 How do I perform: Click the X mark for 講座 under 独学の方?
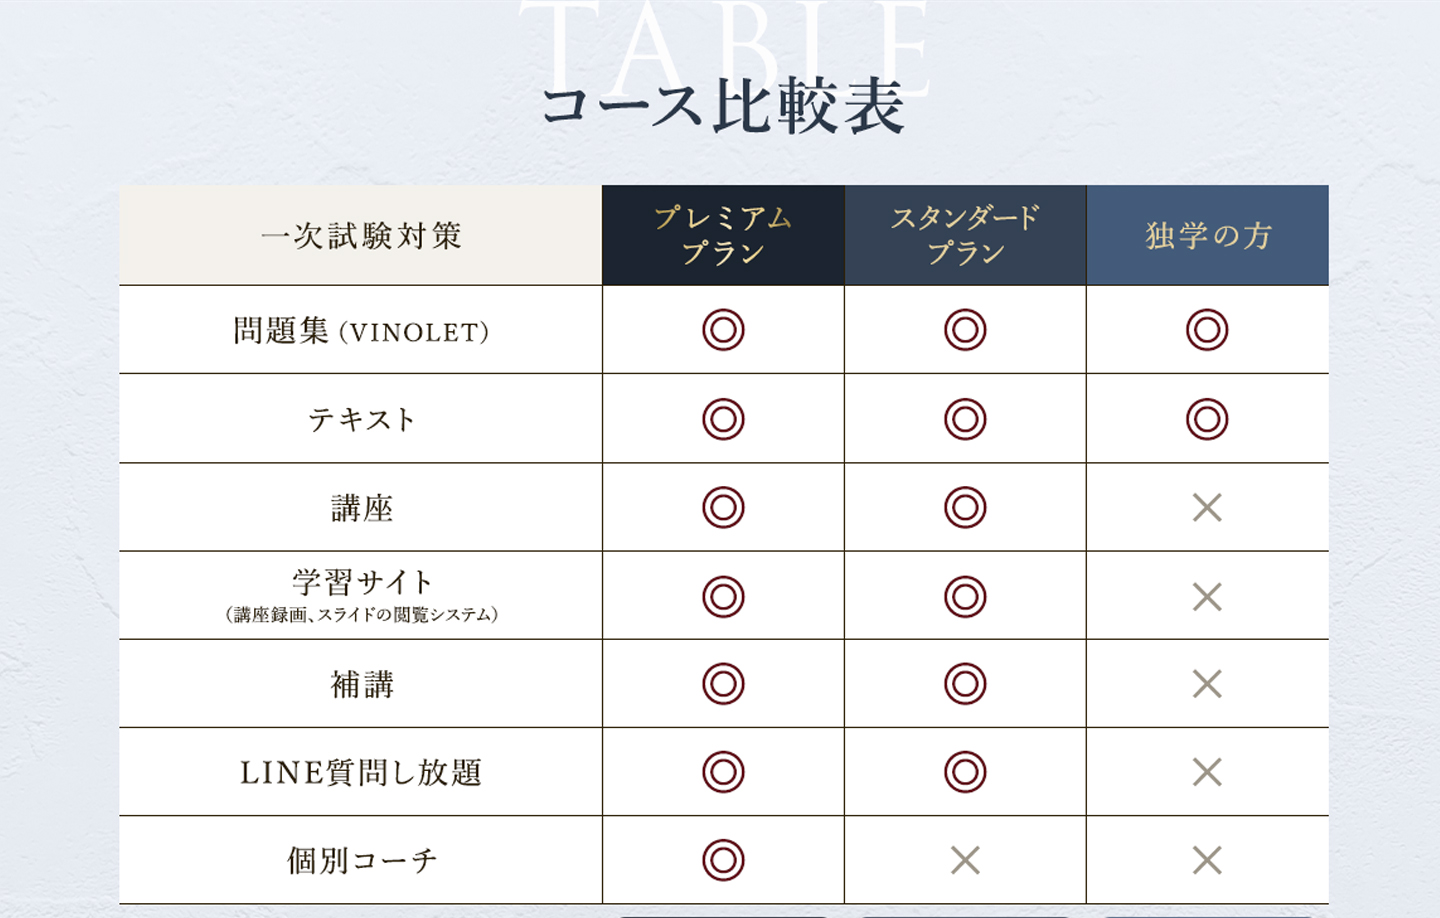tap(1207, 508)
